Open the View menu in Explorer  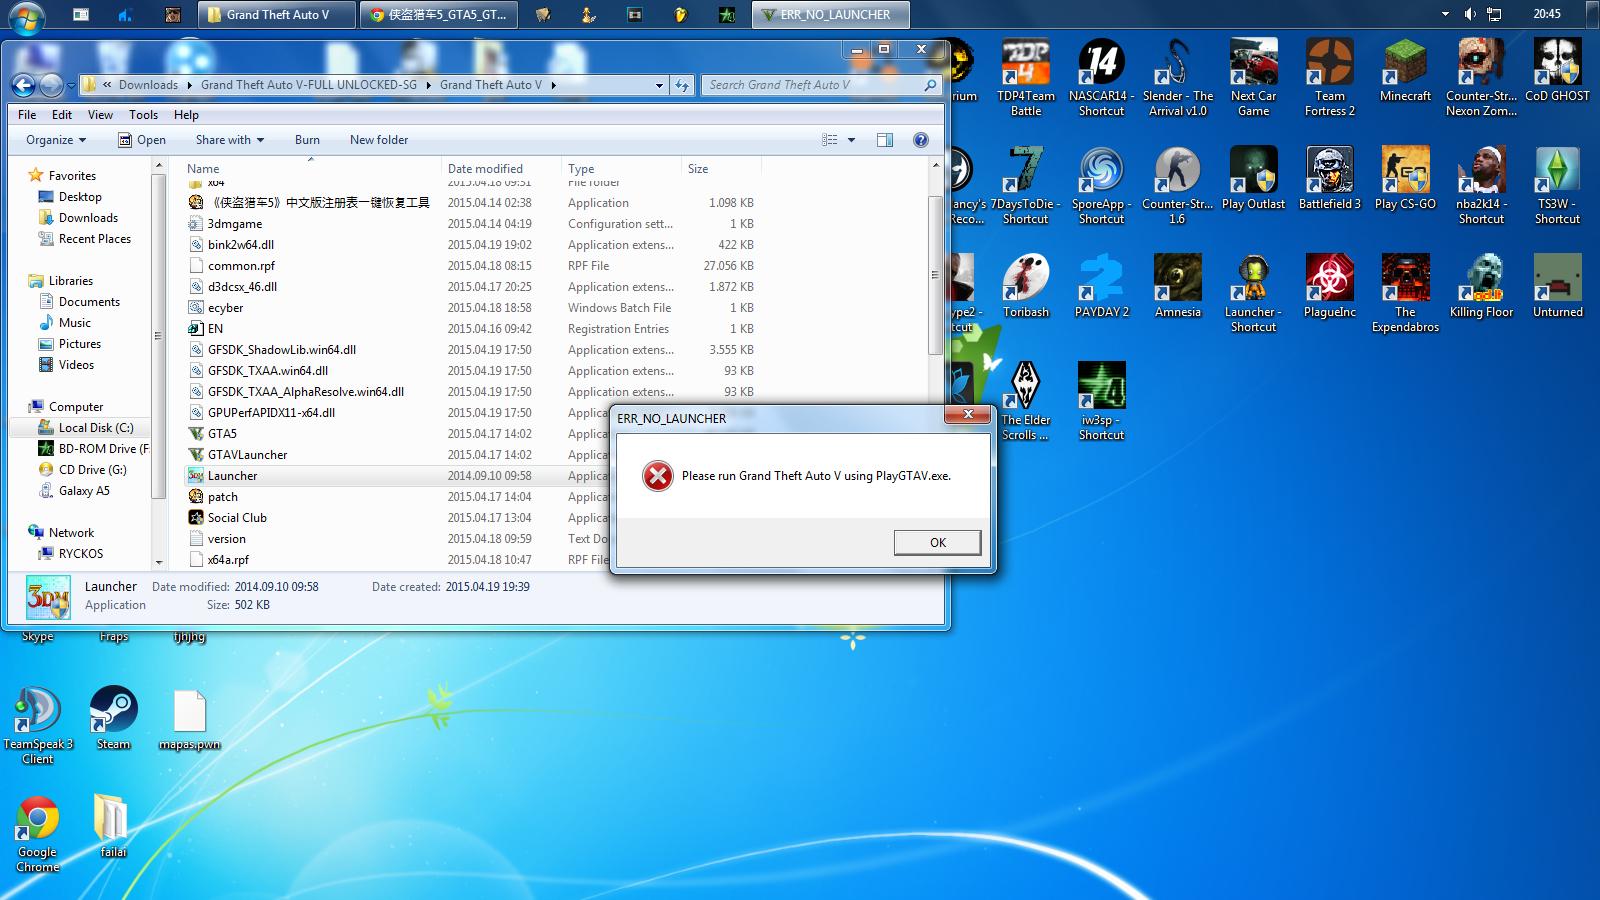click(x=101, y=115)
